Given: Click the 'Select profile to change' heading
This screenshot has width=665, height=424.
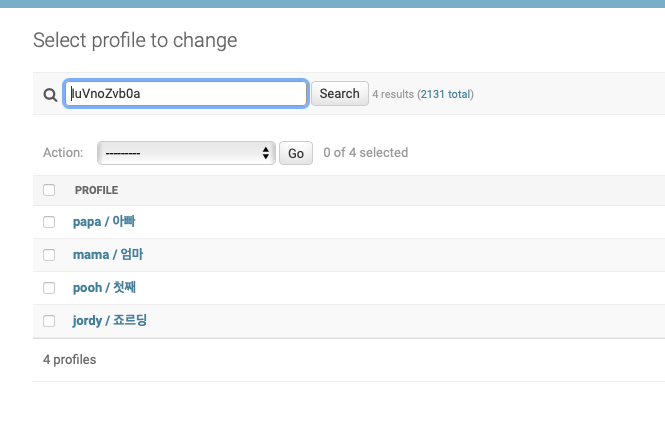Looking at the screenshot, I should pyautogui.click(x=135, y=41).
